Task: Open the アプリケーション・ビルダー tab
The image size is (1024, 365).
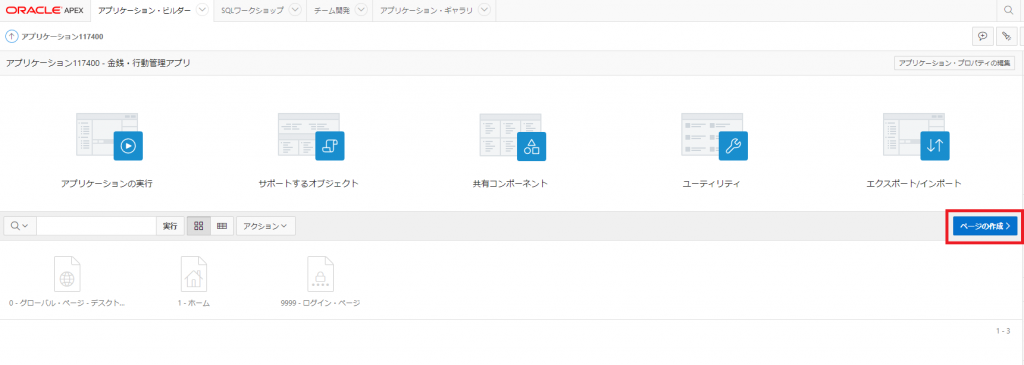Action: coord(143,10)
